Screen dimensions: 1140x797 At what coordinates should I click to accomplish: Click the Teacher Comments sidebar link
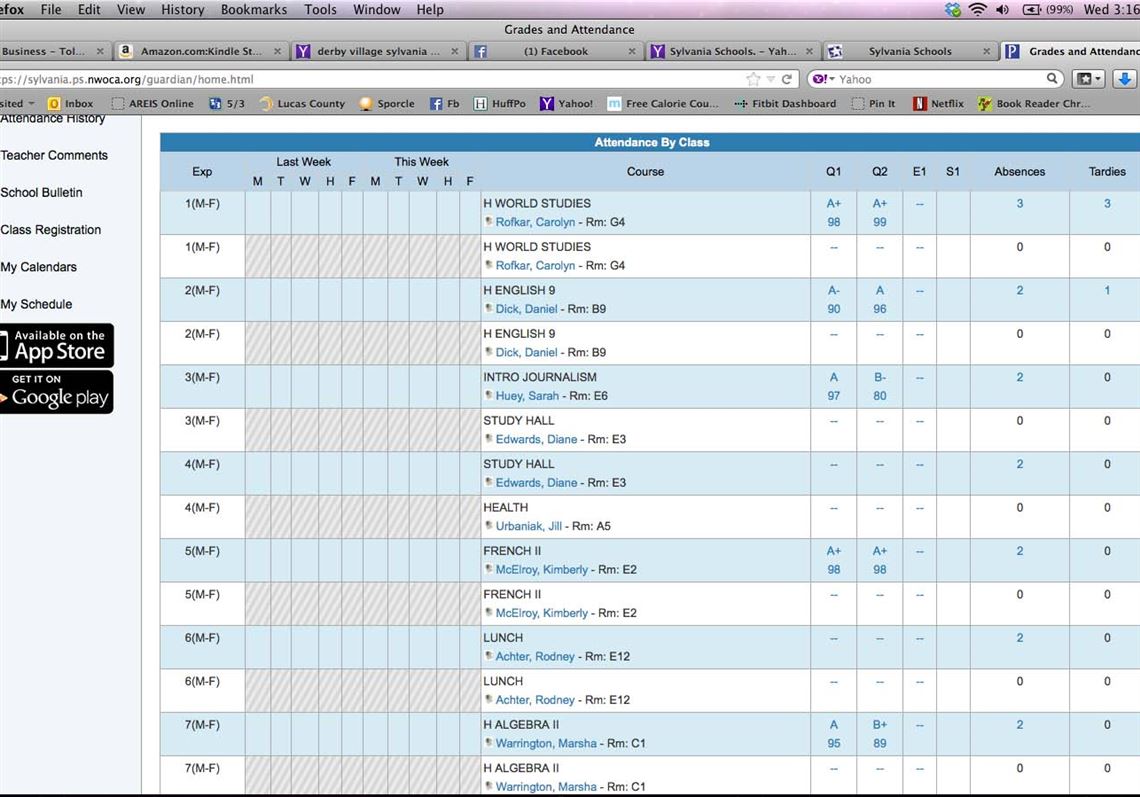point(54,155)
